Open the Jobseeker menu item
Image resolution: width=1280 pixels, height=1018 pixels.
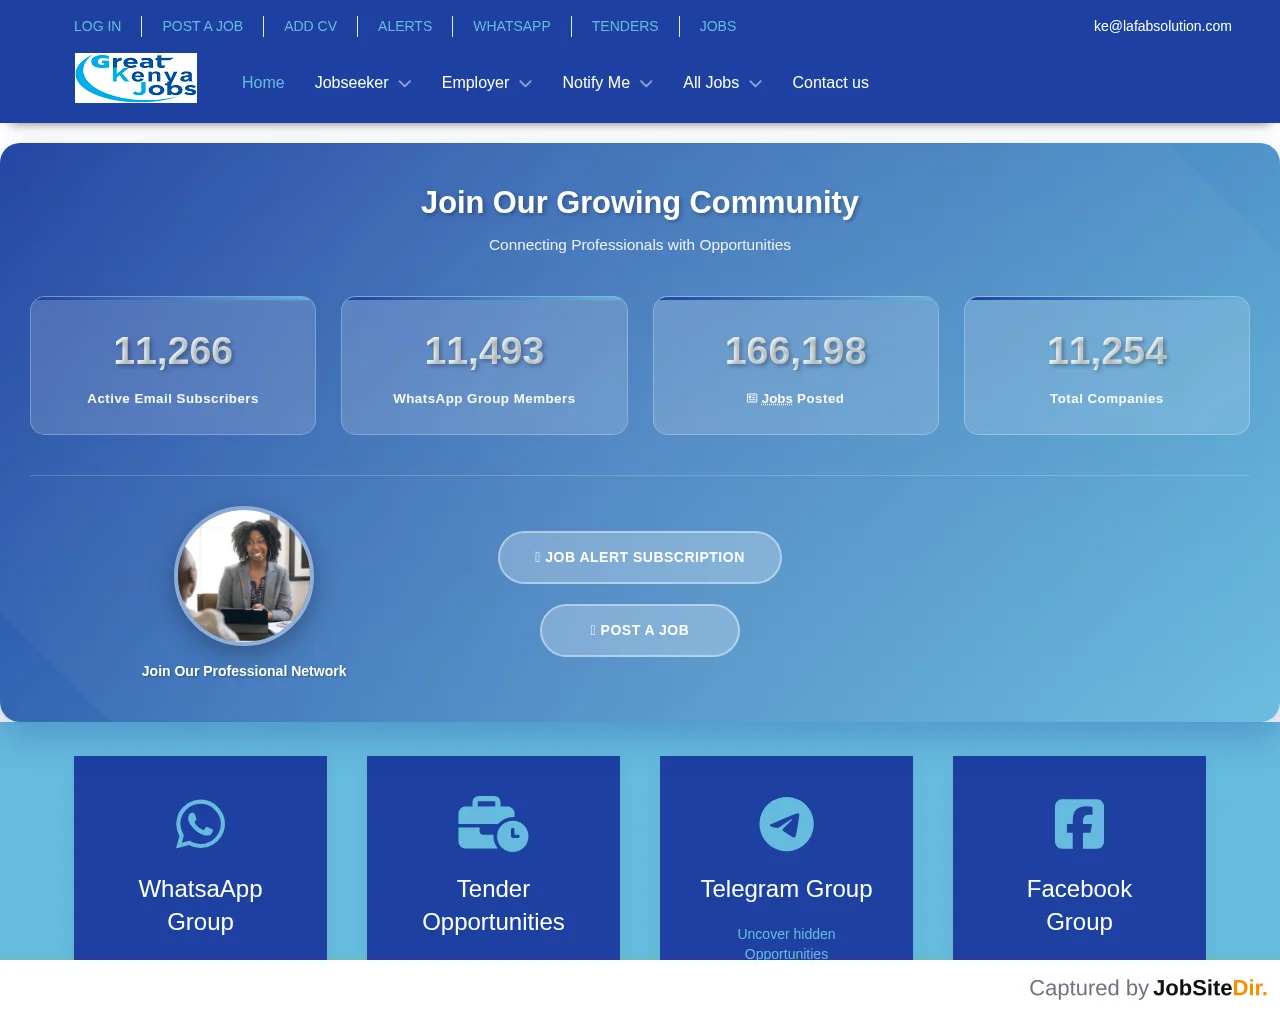[x=351, y=83]
